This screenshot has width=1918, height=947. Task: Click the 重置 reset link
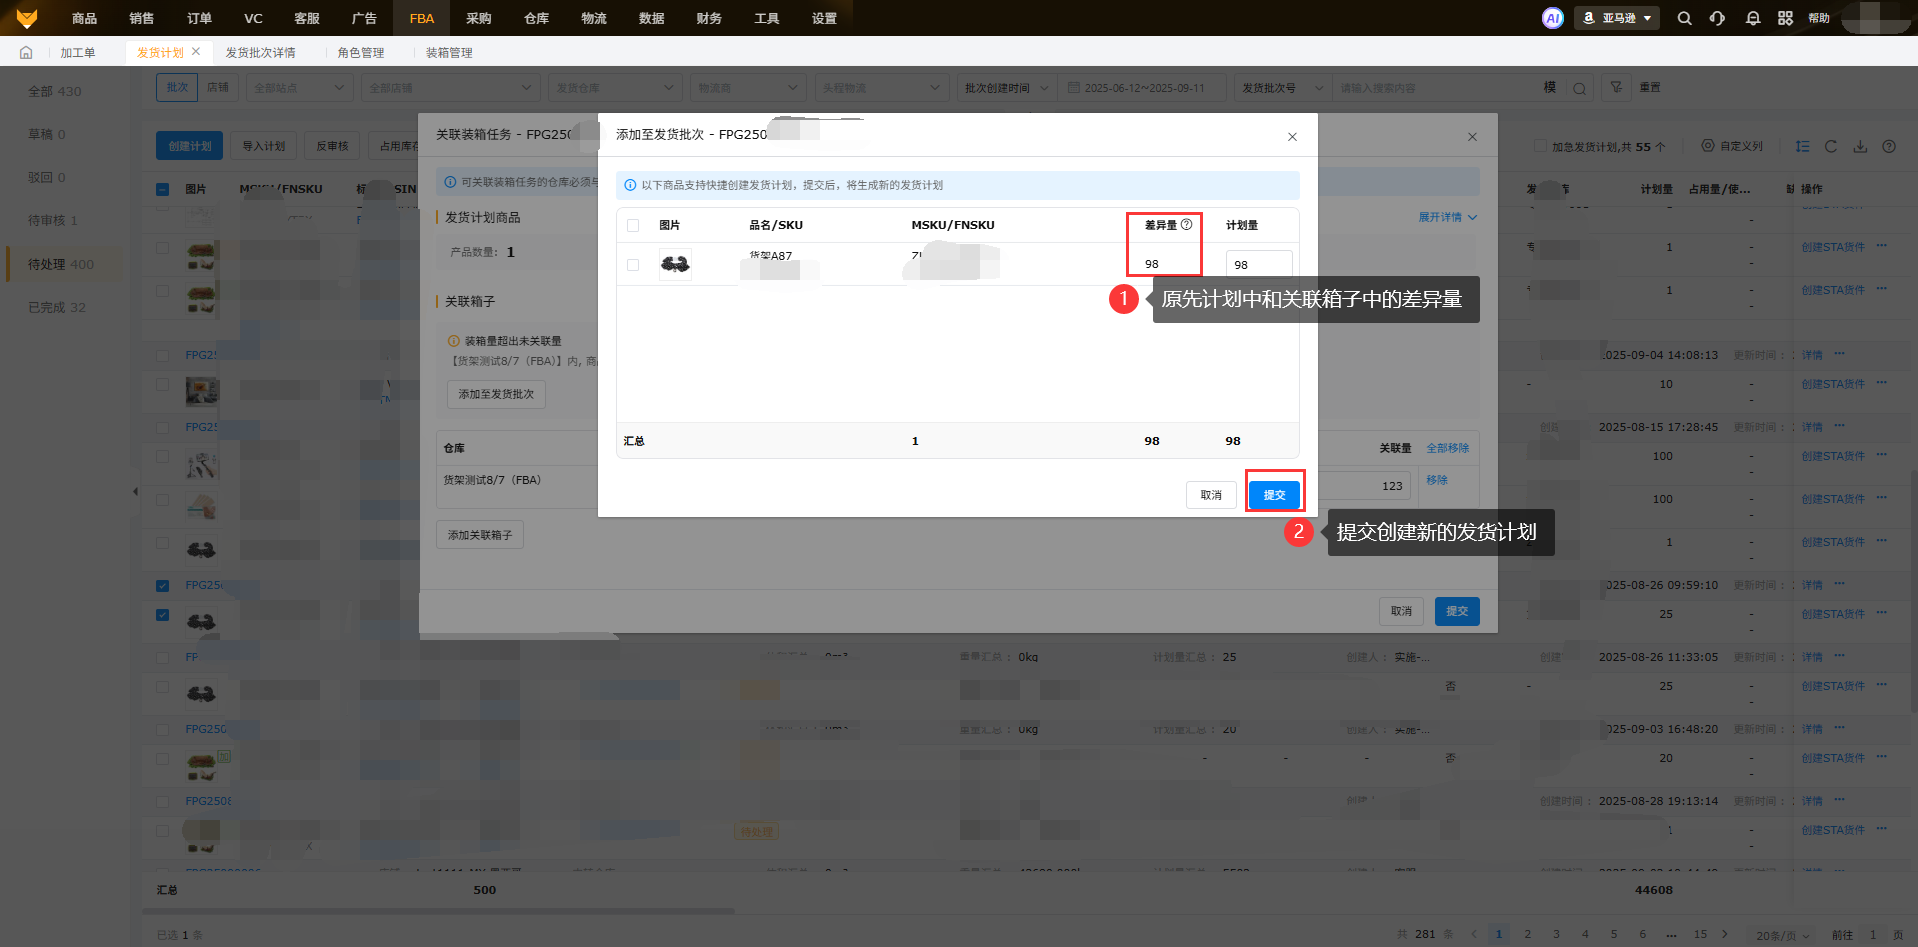1650,88
